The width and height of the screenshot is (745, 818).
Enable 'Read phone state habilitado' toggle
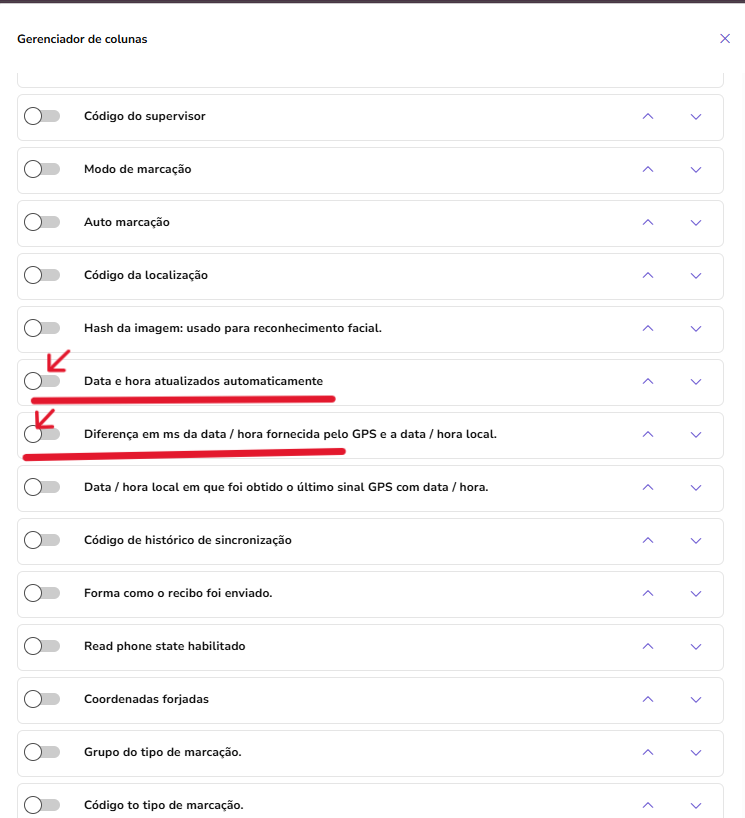tap(42, 646)
